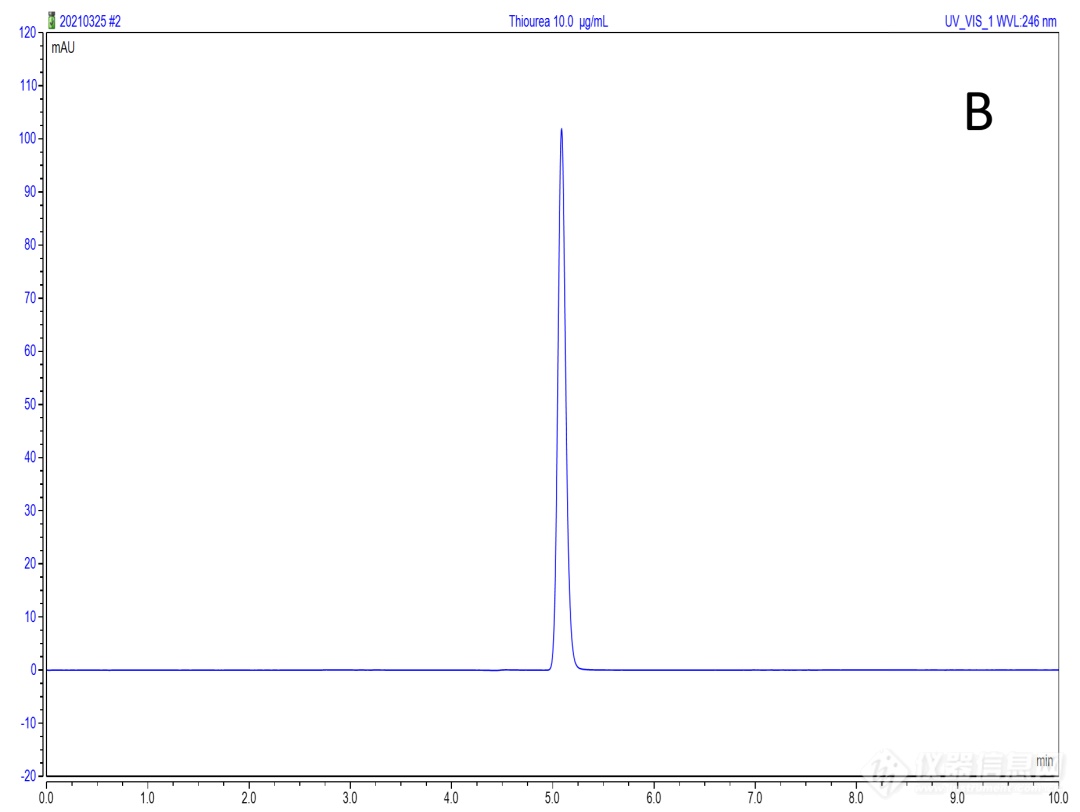Click the 0 tick on the y-axis
Image resolution: width=1080 pixels, height=812 pixels.
coord(33,669)
